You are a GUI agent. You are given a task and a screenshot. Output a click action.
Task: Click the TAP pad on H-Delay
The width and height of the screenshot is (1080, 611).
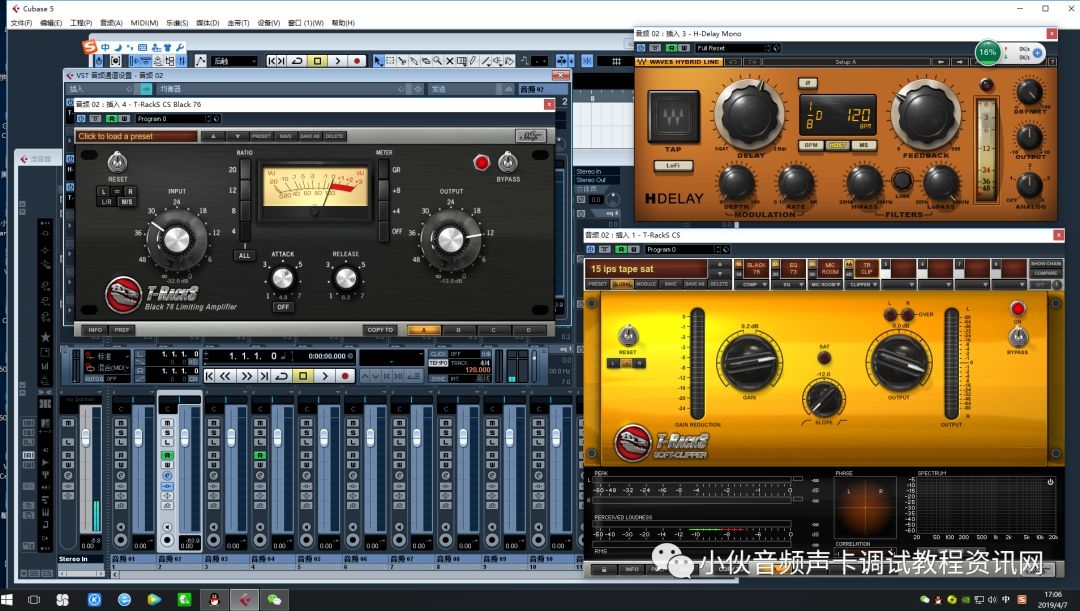673,117
